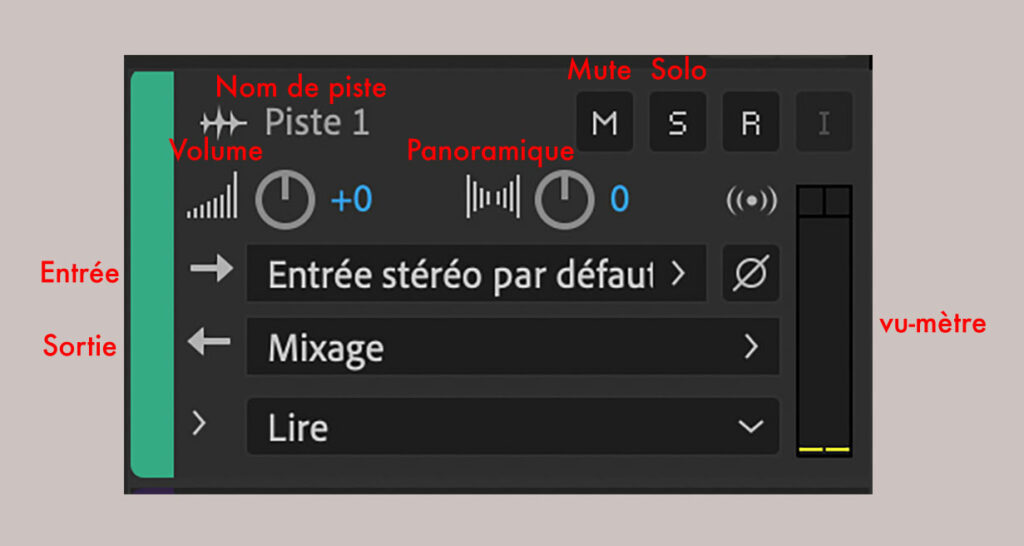Open the Mixage output dropdown

pyautogui.click(x=512, y=347)
